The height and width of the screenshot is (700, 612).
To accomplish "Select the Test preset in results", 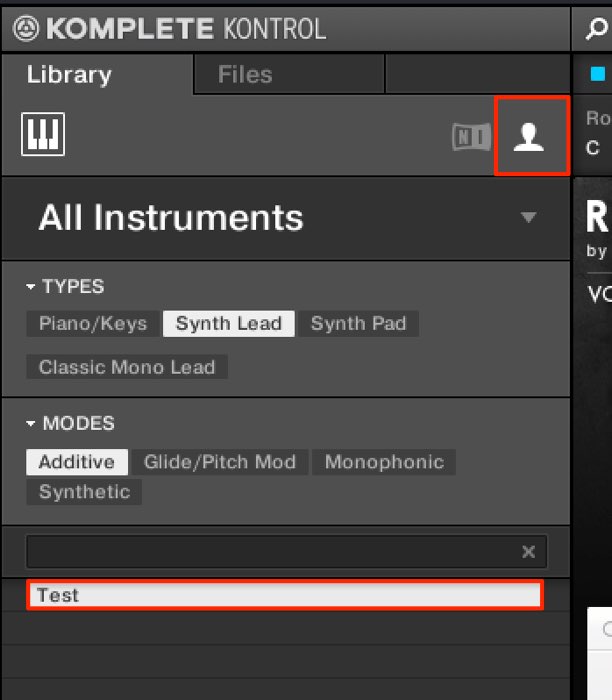I will coord(285,595).
